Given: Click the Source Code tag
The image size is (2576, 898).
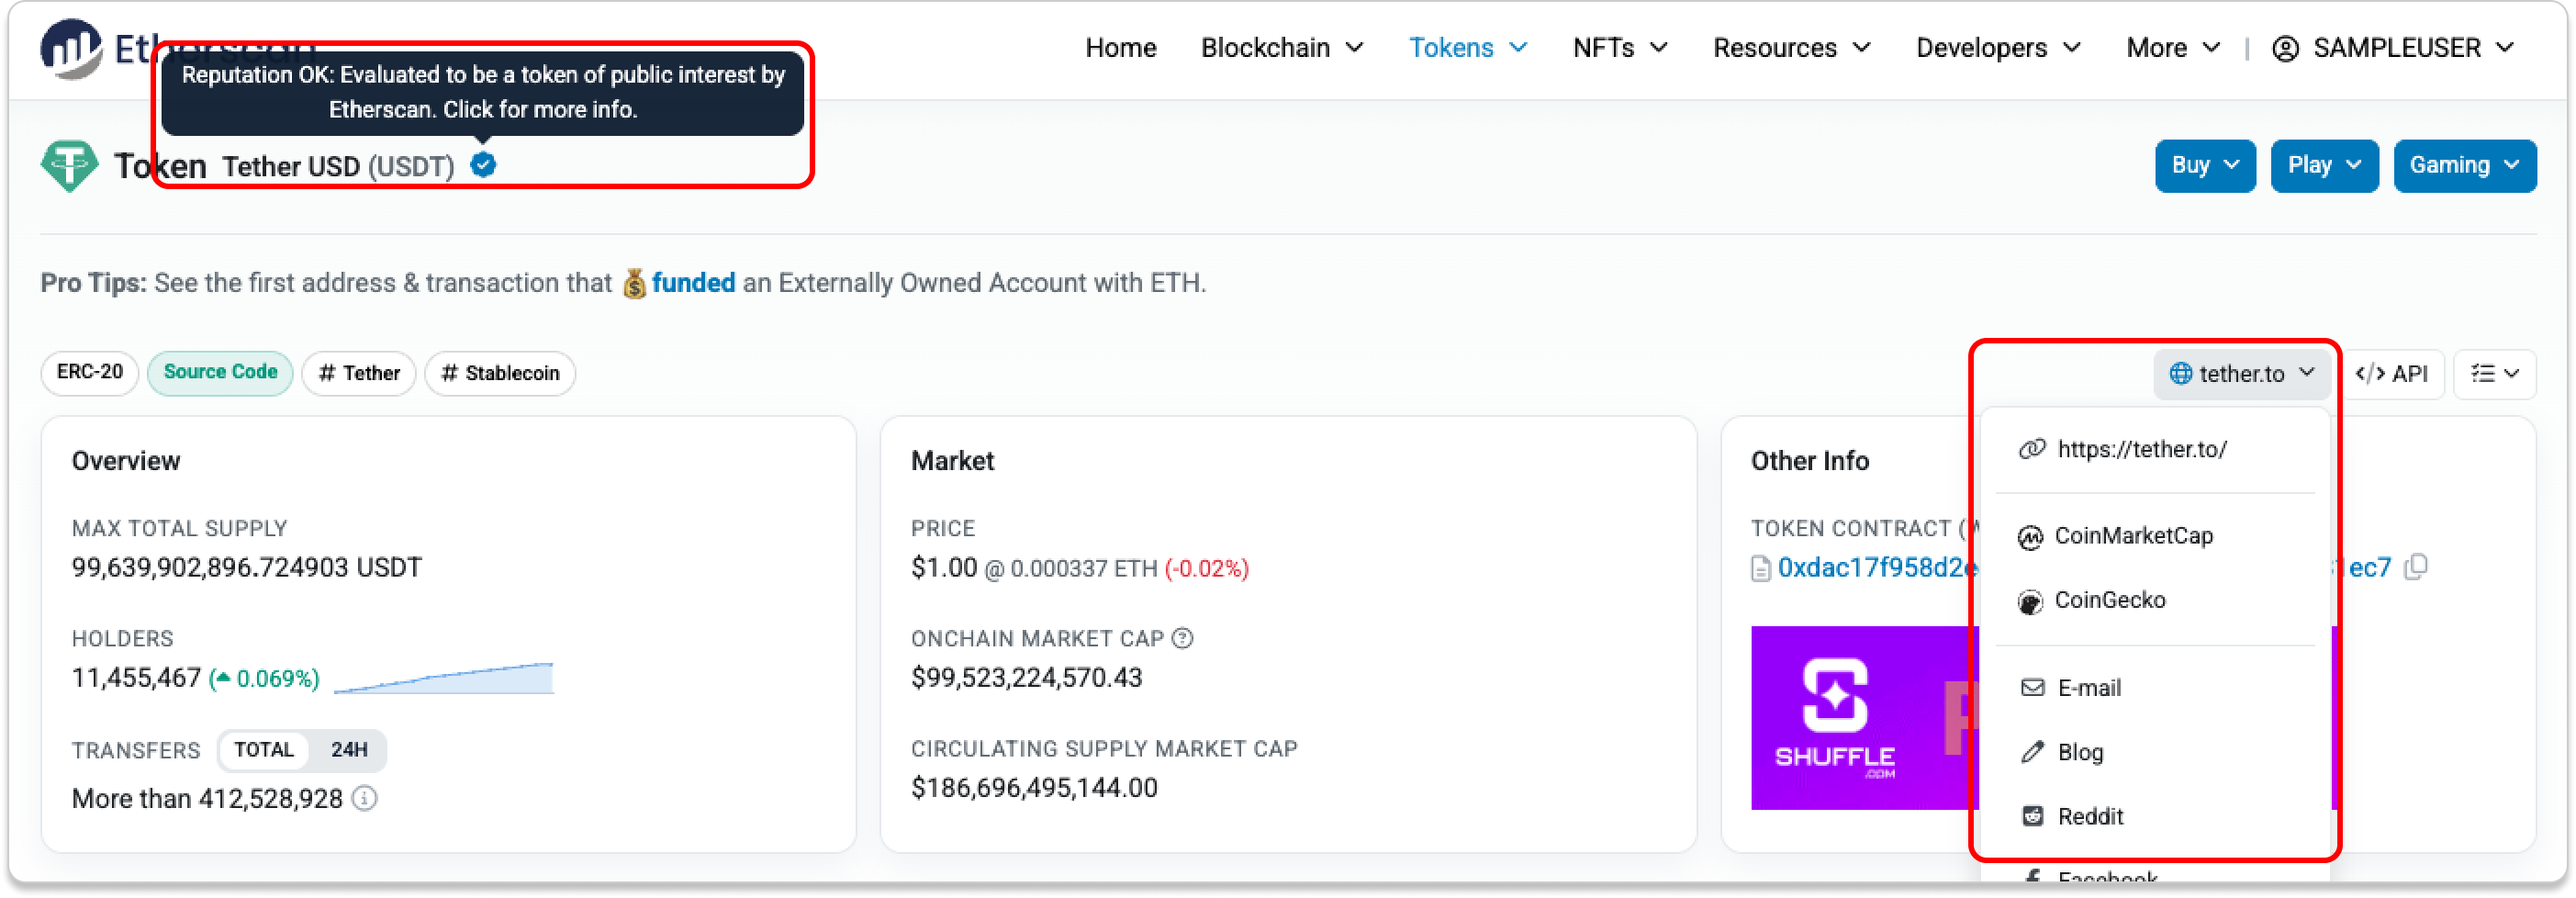Looking at the screenshot, I should pos(220,372).
